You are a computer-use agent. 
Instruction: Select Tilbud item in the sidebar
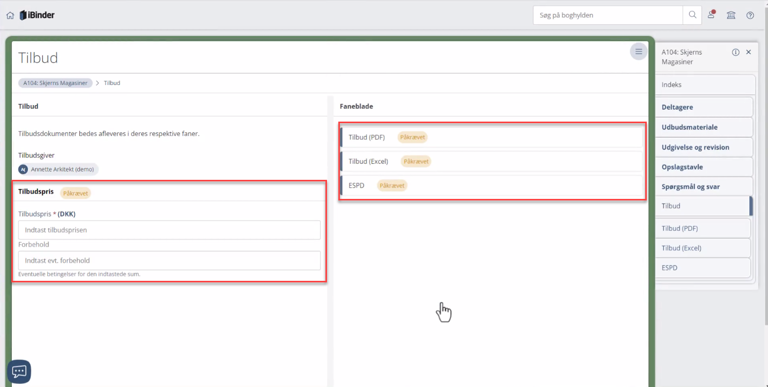(x=703, y=206)
